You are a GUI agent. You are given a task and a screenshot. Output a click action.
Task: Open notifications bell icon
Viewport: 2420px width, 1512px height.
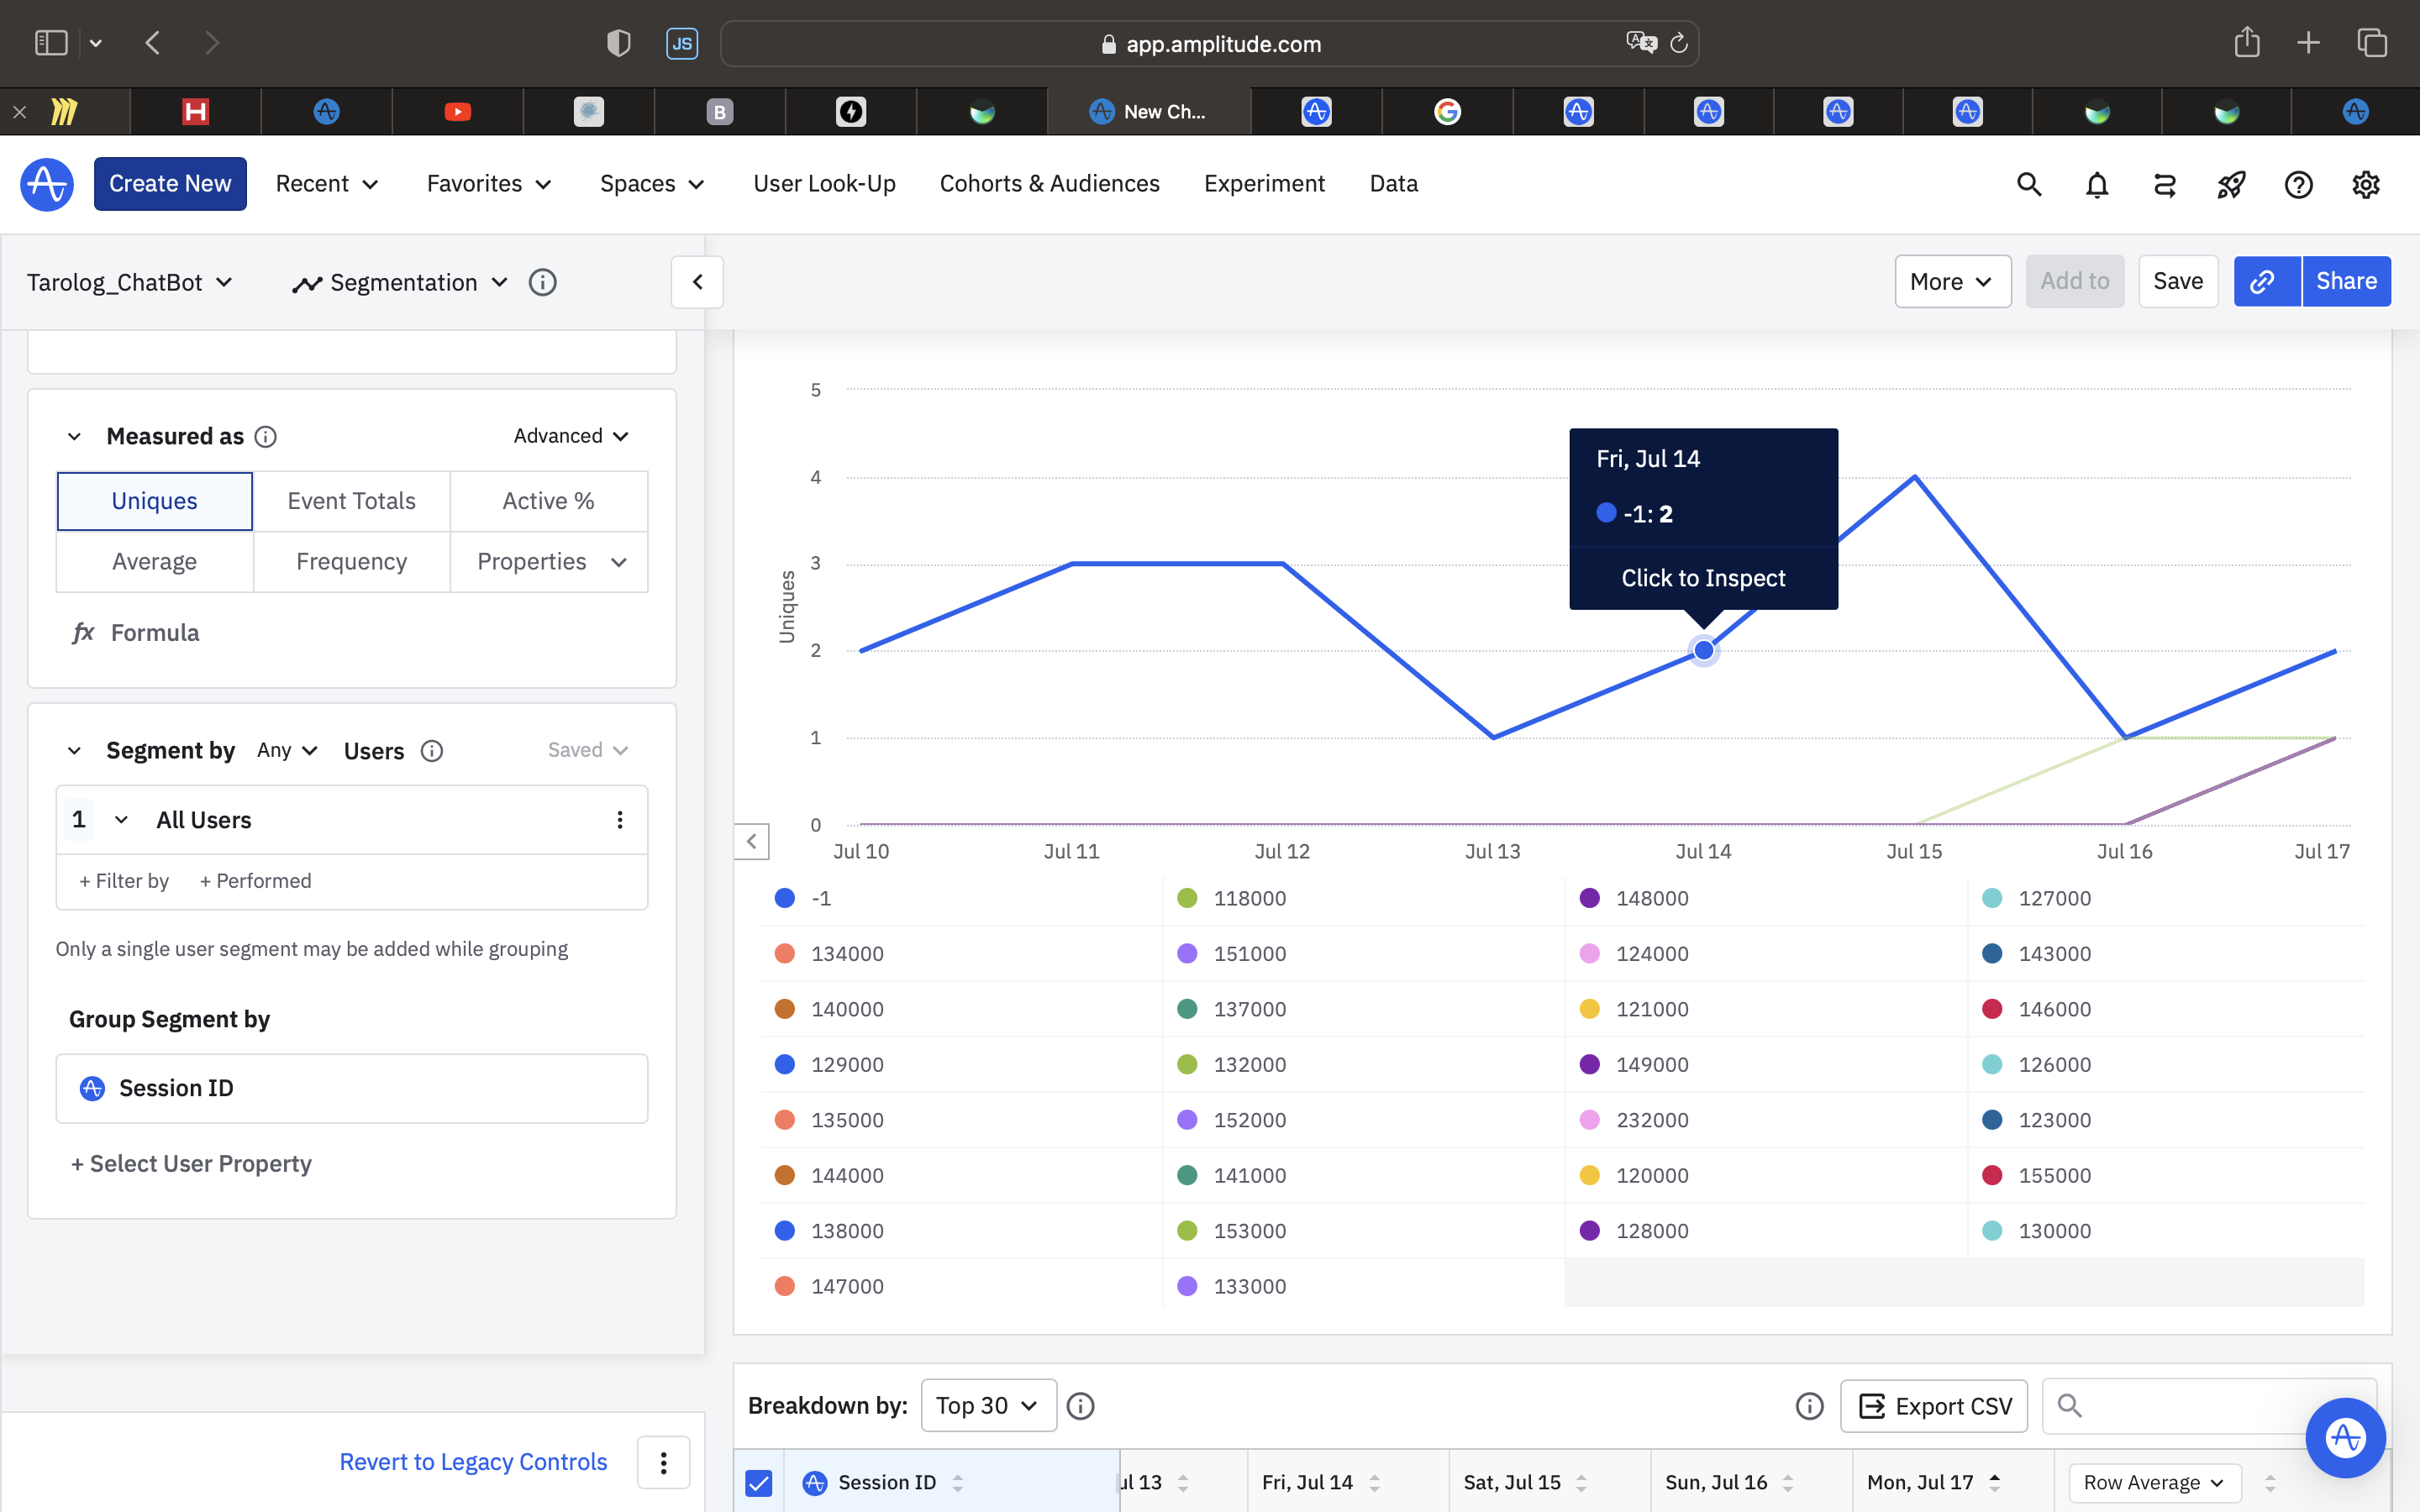pyautogui.click(x=2096, y=184)
